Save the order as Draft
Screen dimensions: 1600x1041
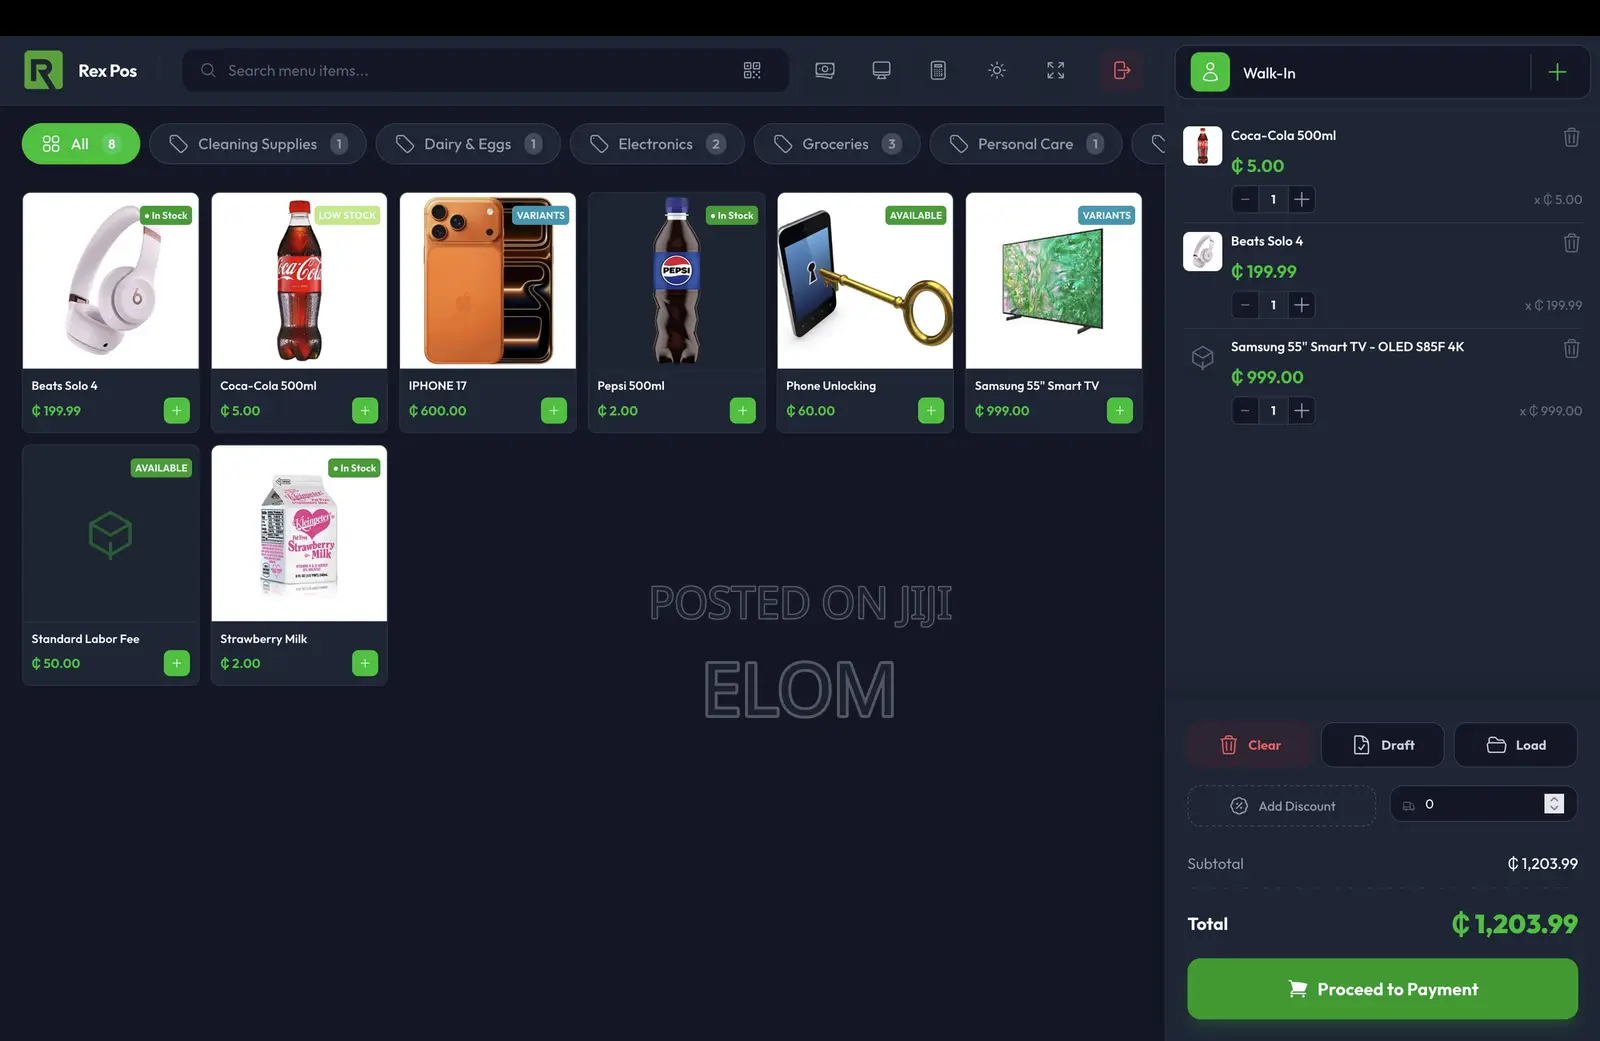tap(1383, 745)
